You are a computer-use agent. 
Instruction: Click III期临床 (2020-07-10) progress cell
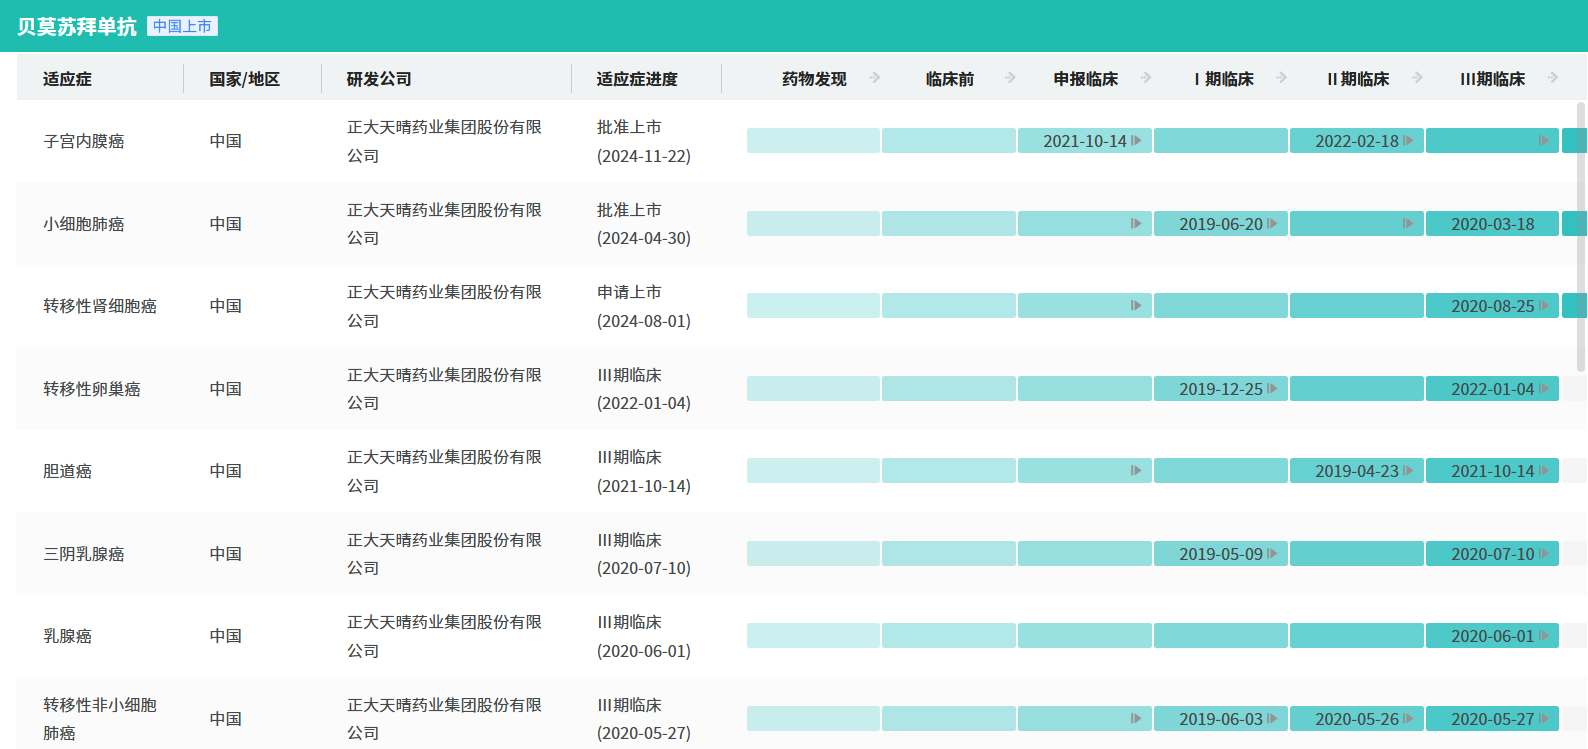[x=644, y=554]
